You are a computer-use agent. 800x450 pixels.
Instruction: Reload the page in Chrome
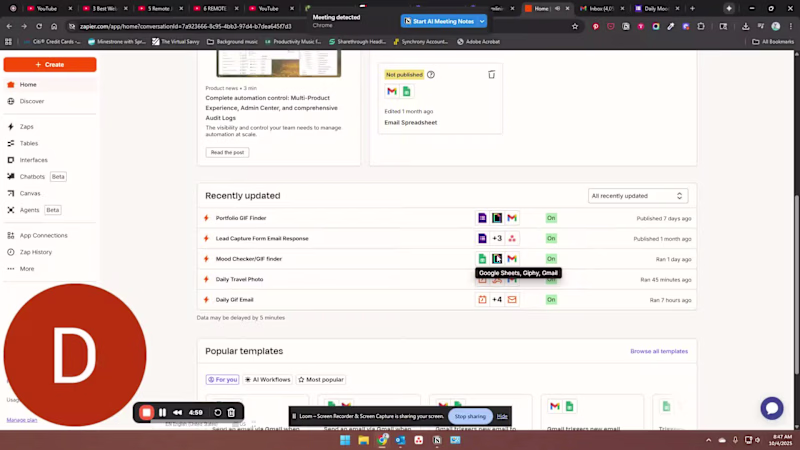tap(39, 27)
